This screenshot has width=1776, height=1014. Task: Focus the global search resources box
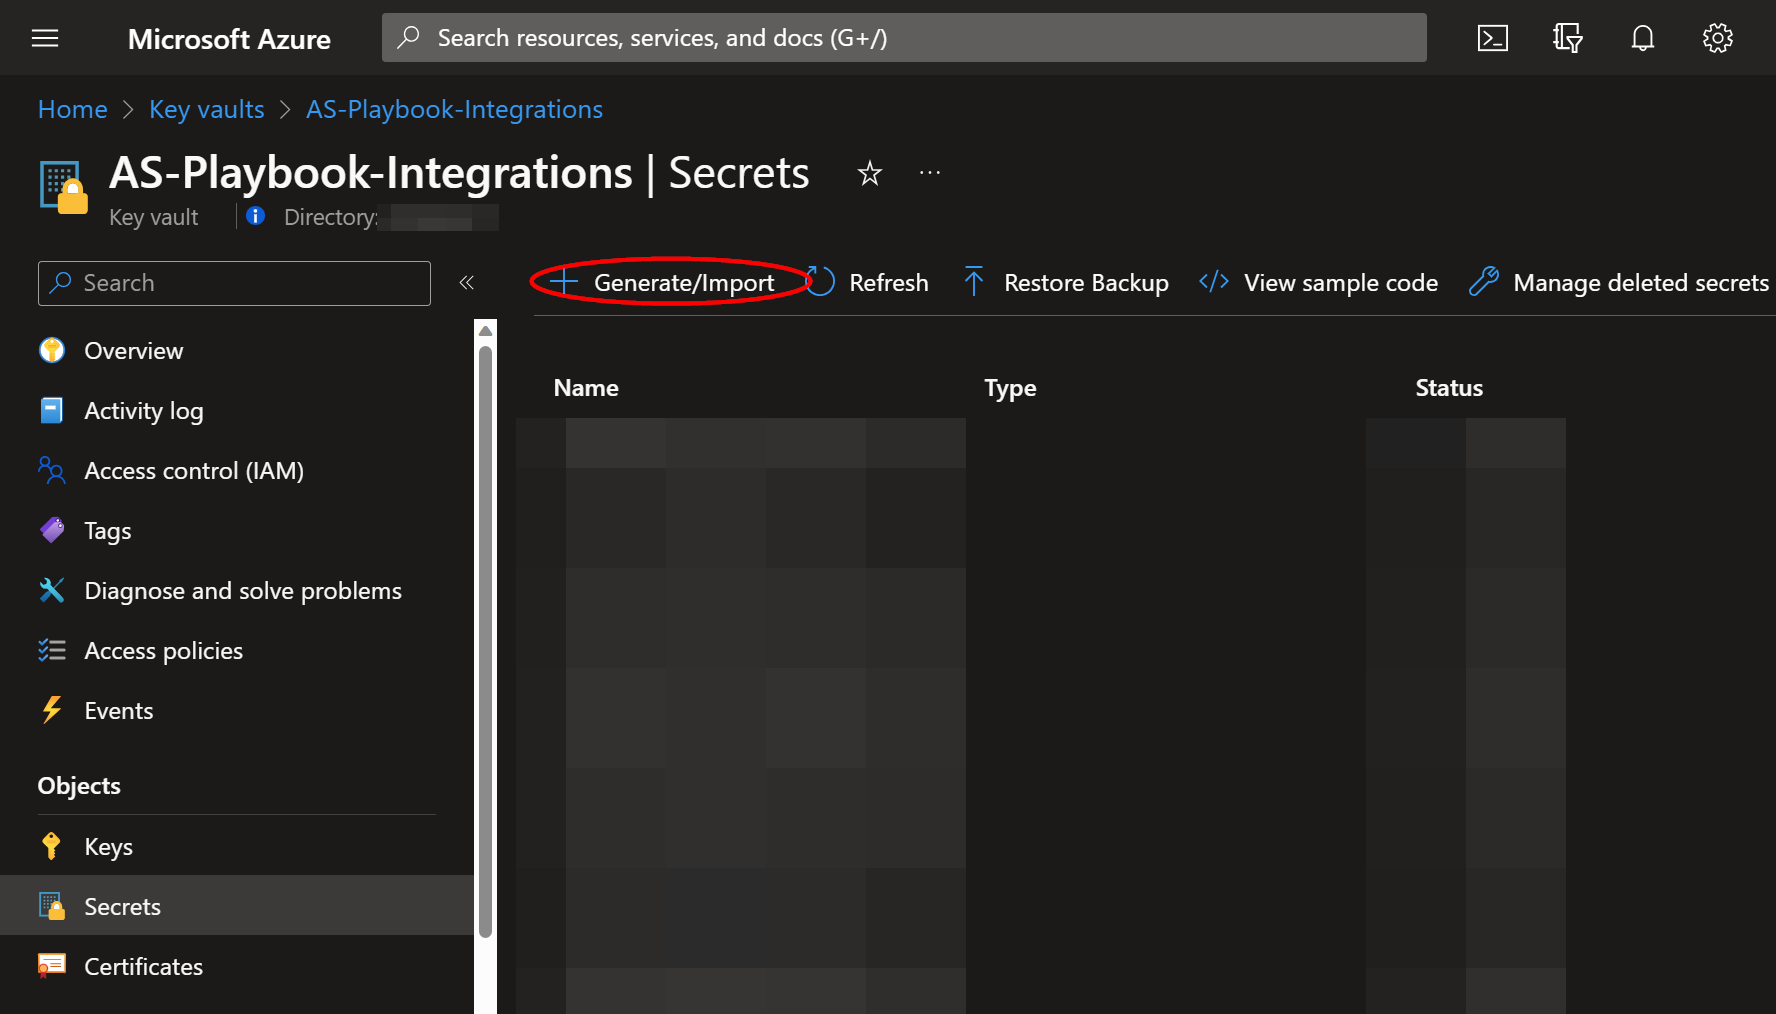click(x=904, y=38)
